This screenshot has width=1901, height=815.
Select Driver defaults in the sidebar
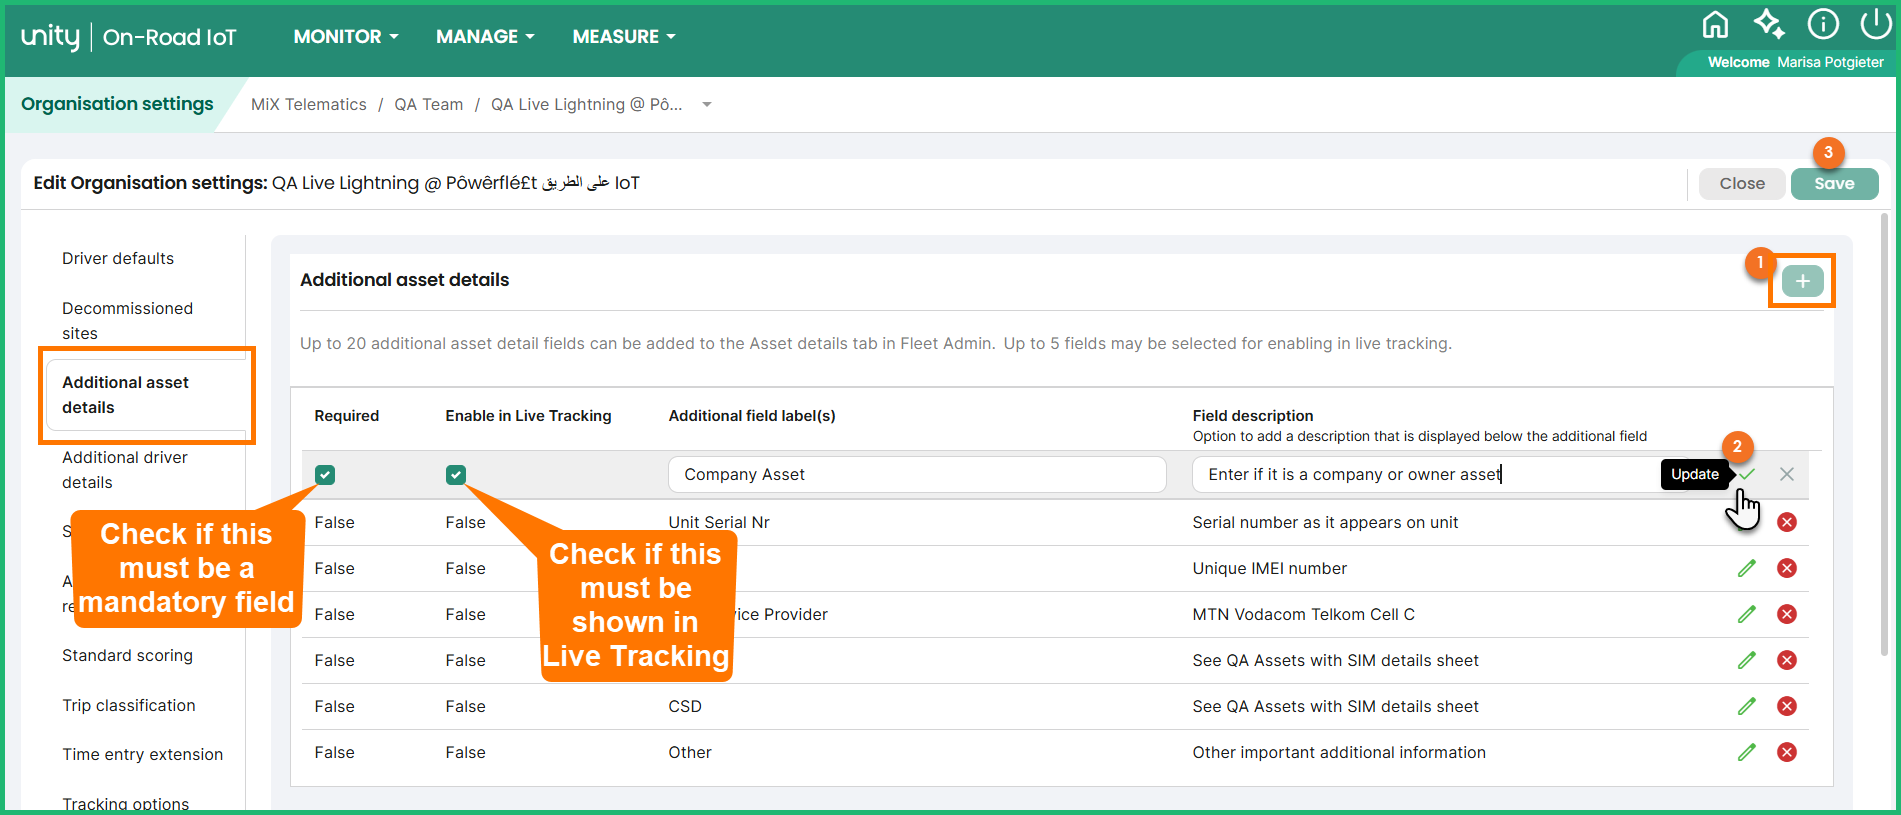pos(118,258)
